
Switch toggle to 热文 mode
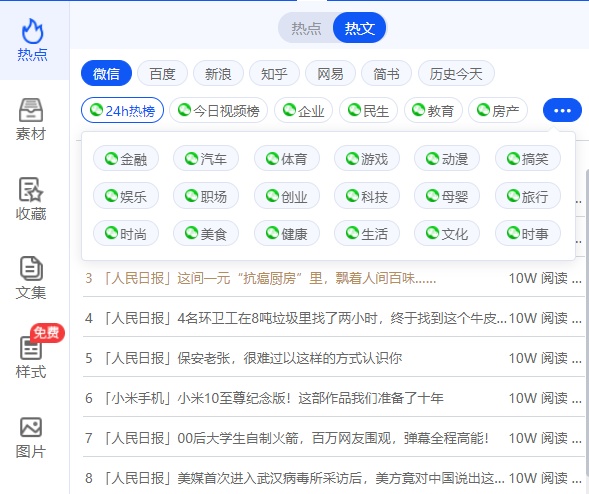tap(359, 28)
